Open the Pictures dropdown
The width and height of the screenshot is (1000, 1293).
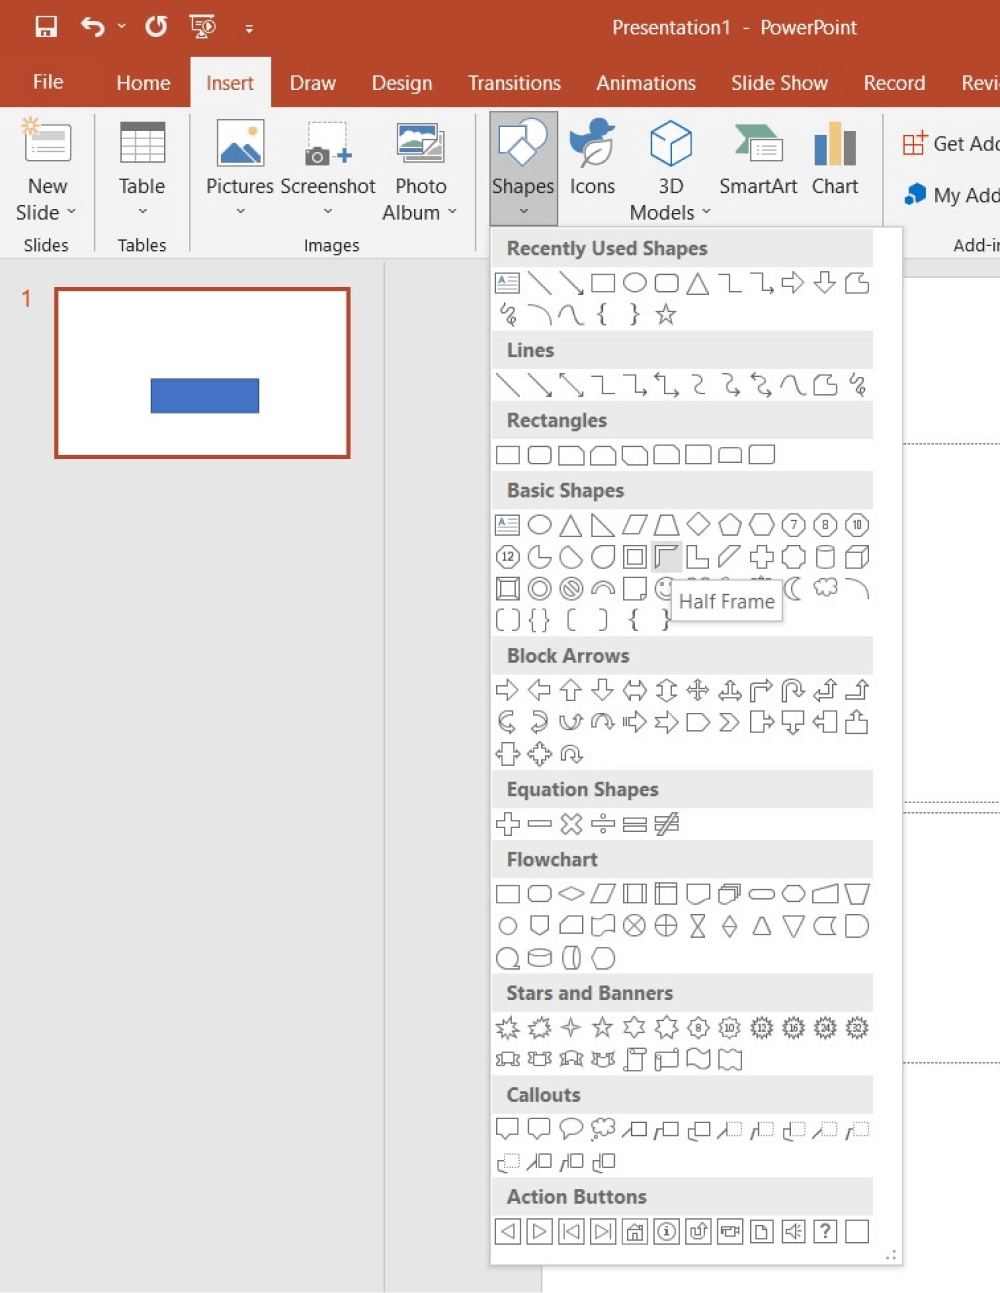[x=239, y=211]
